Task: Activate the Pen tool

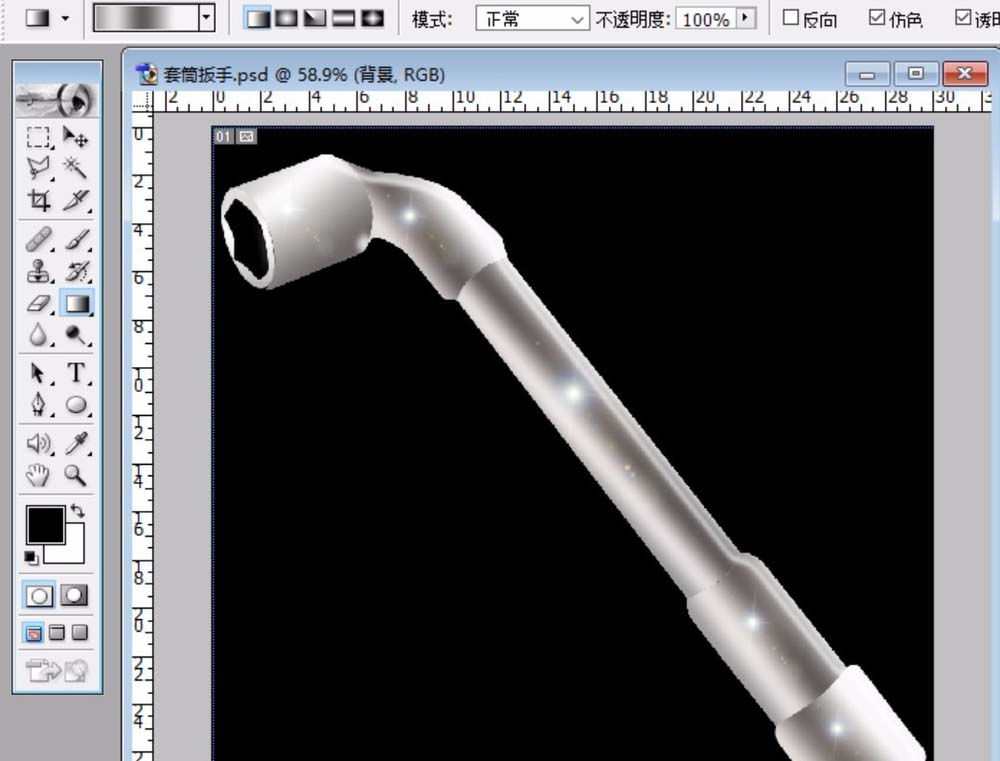Action: point(38,405)
